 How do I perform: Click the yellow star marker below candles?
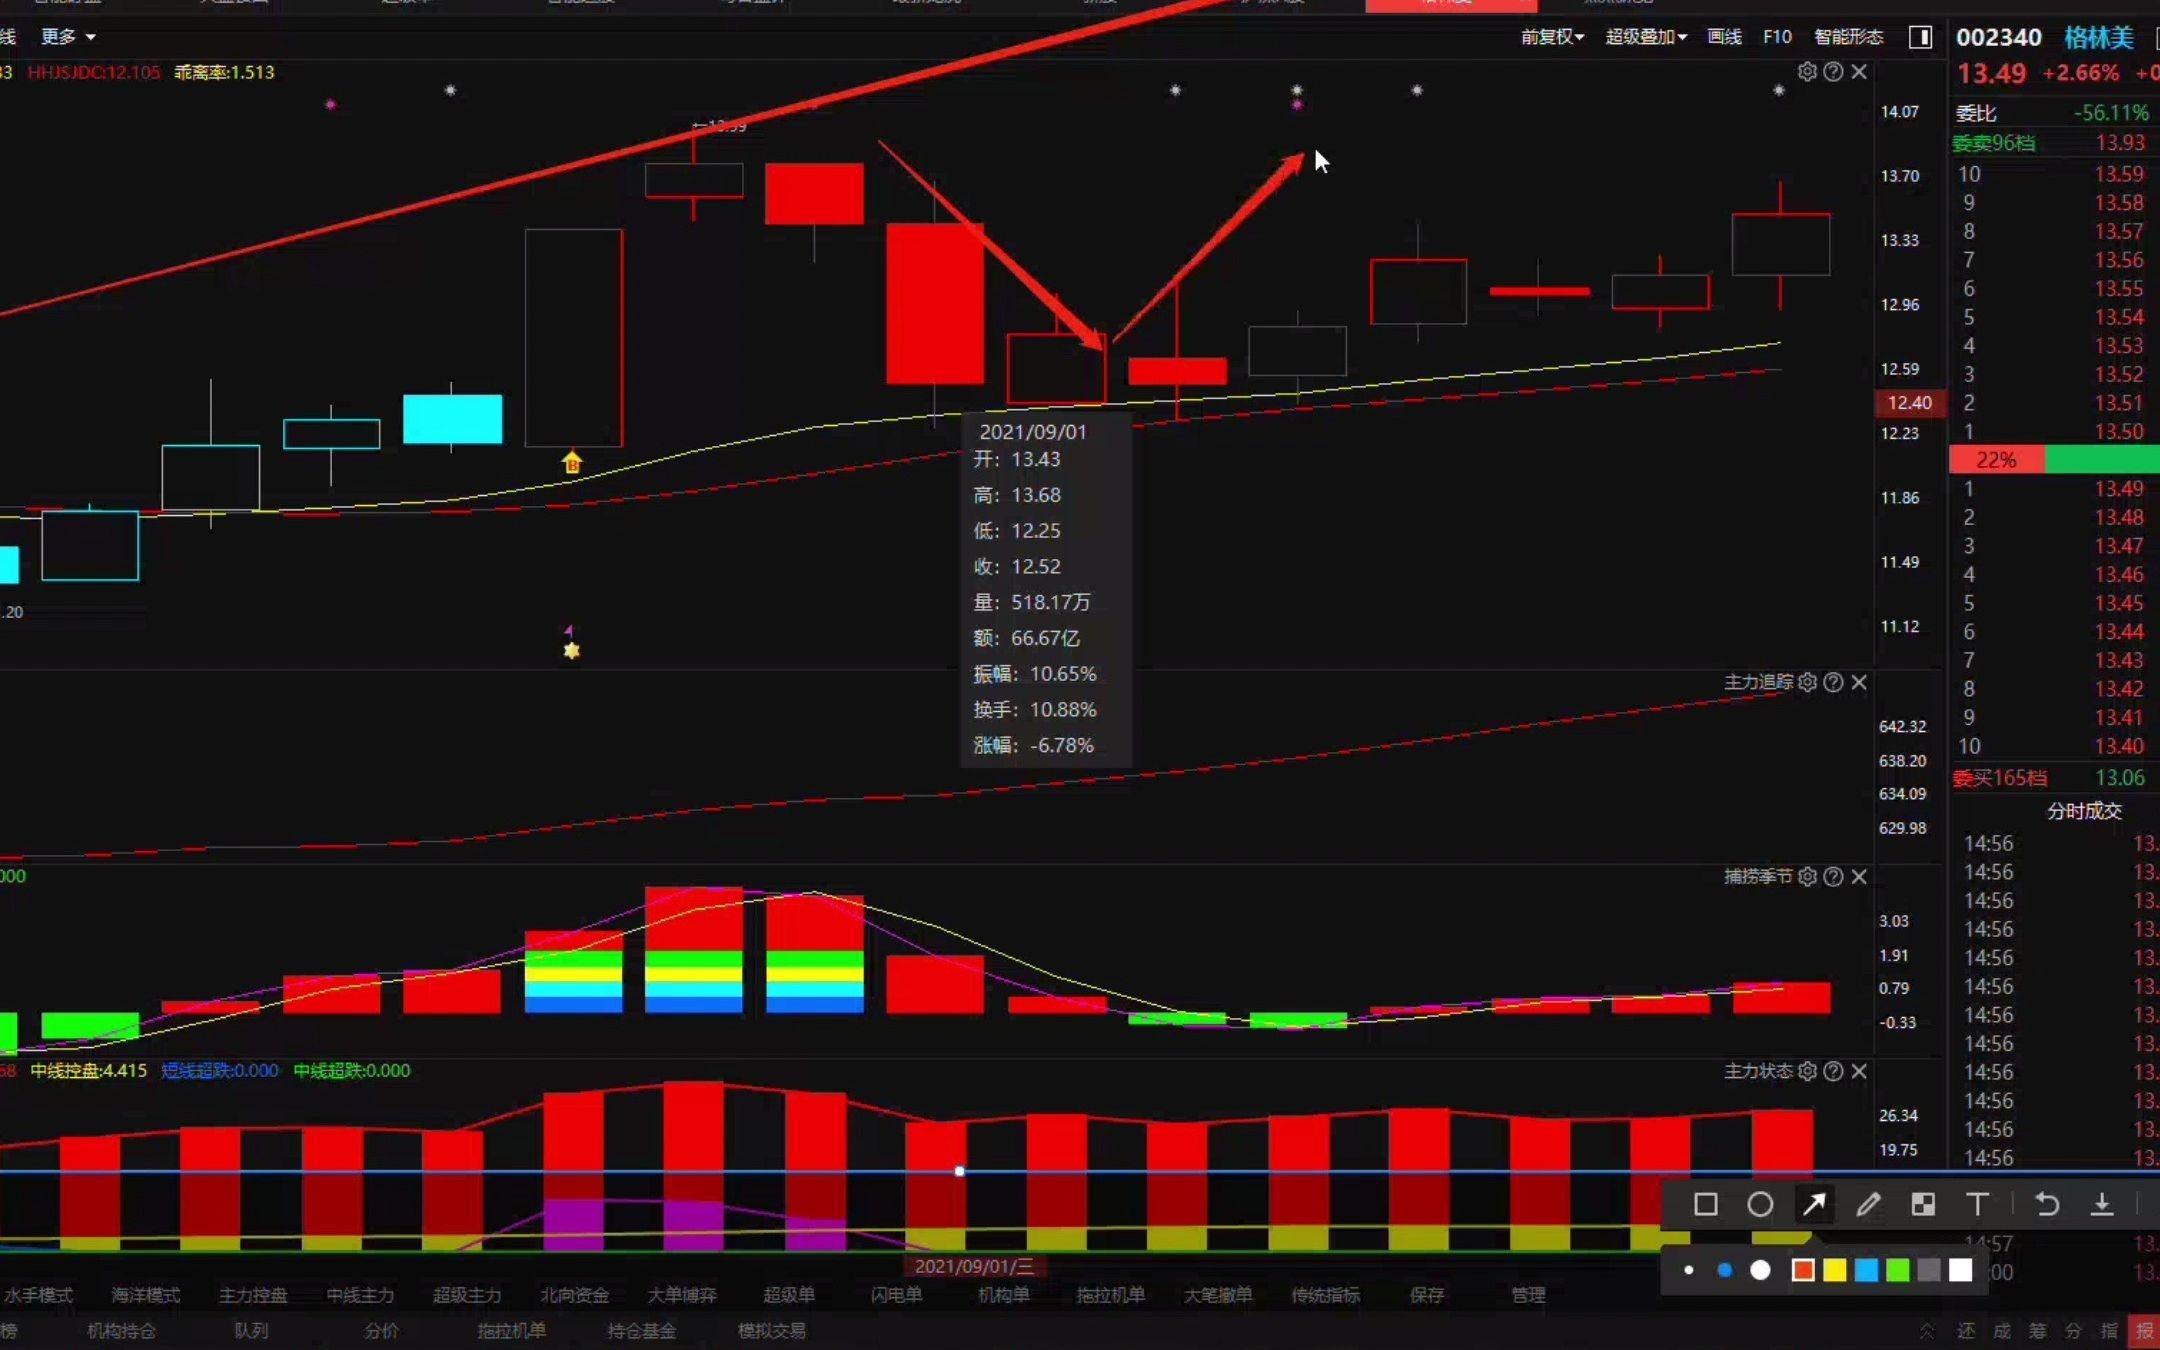point(571,650)
